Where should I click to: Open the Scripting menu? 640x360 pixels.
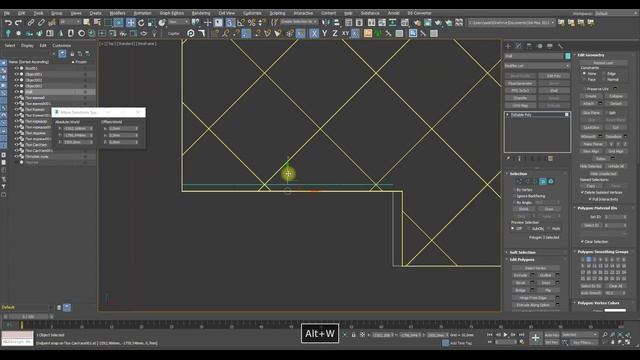[x=277, y=13]
